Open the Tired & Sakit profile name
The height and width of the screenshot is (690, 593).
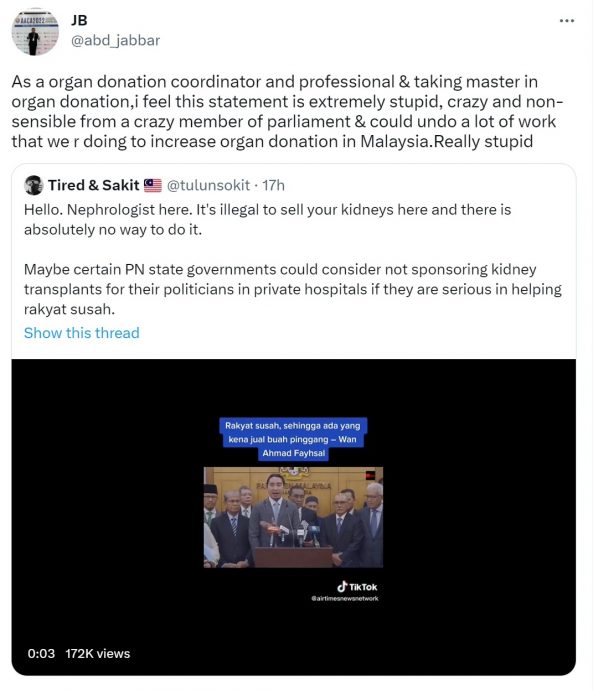coord(94,185)
